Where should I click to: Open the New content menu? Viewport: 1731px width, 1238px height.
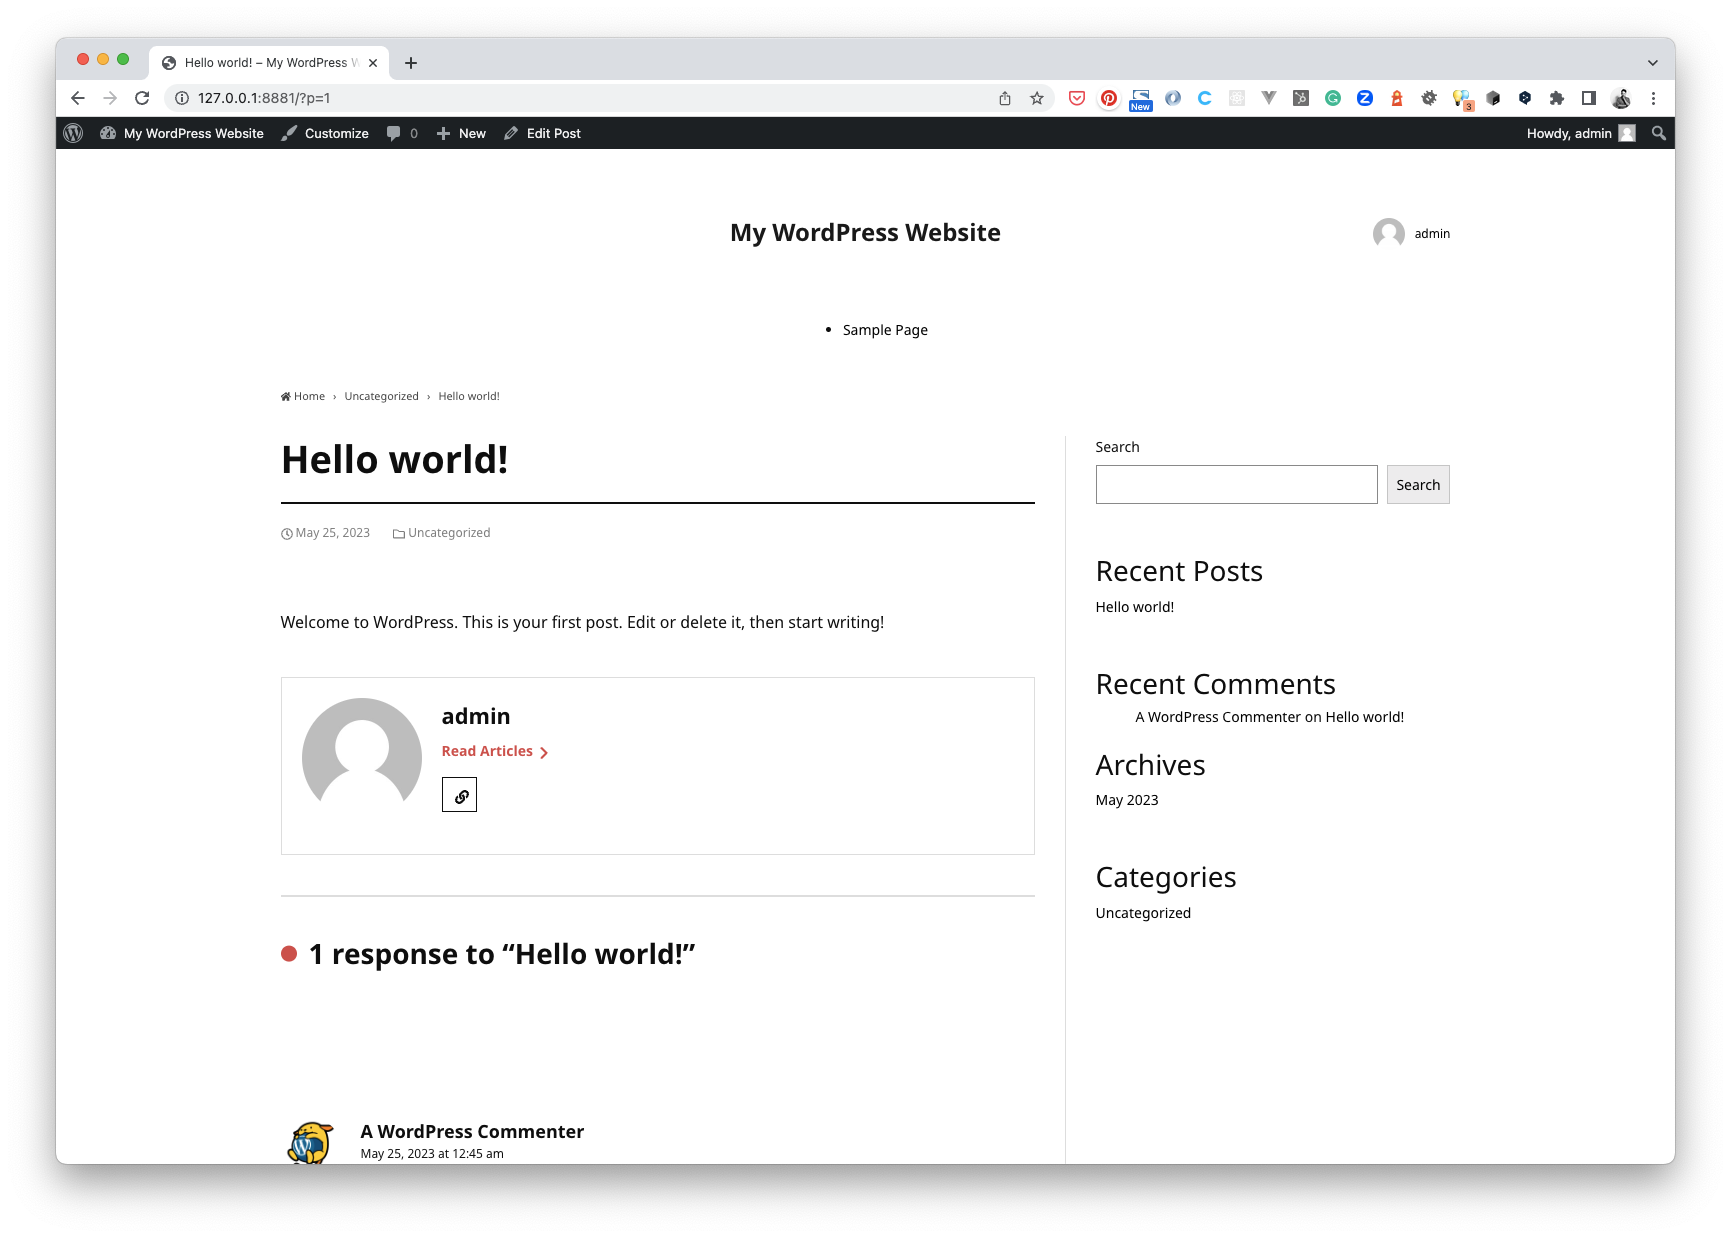pyautogui.click(x=462, y=133)
